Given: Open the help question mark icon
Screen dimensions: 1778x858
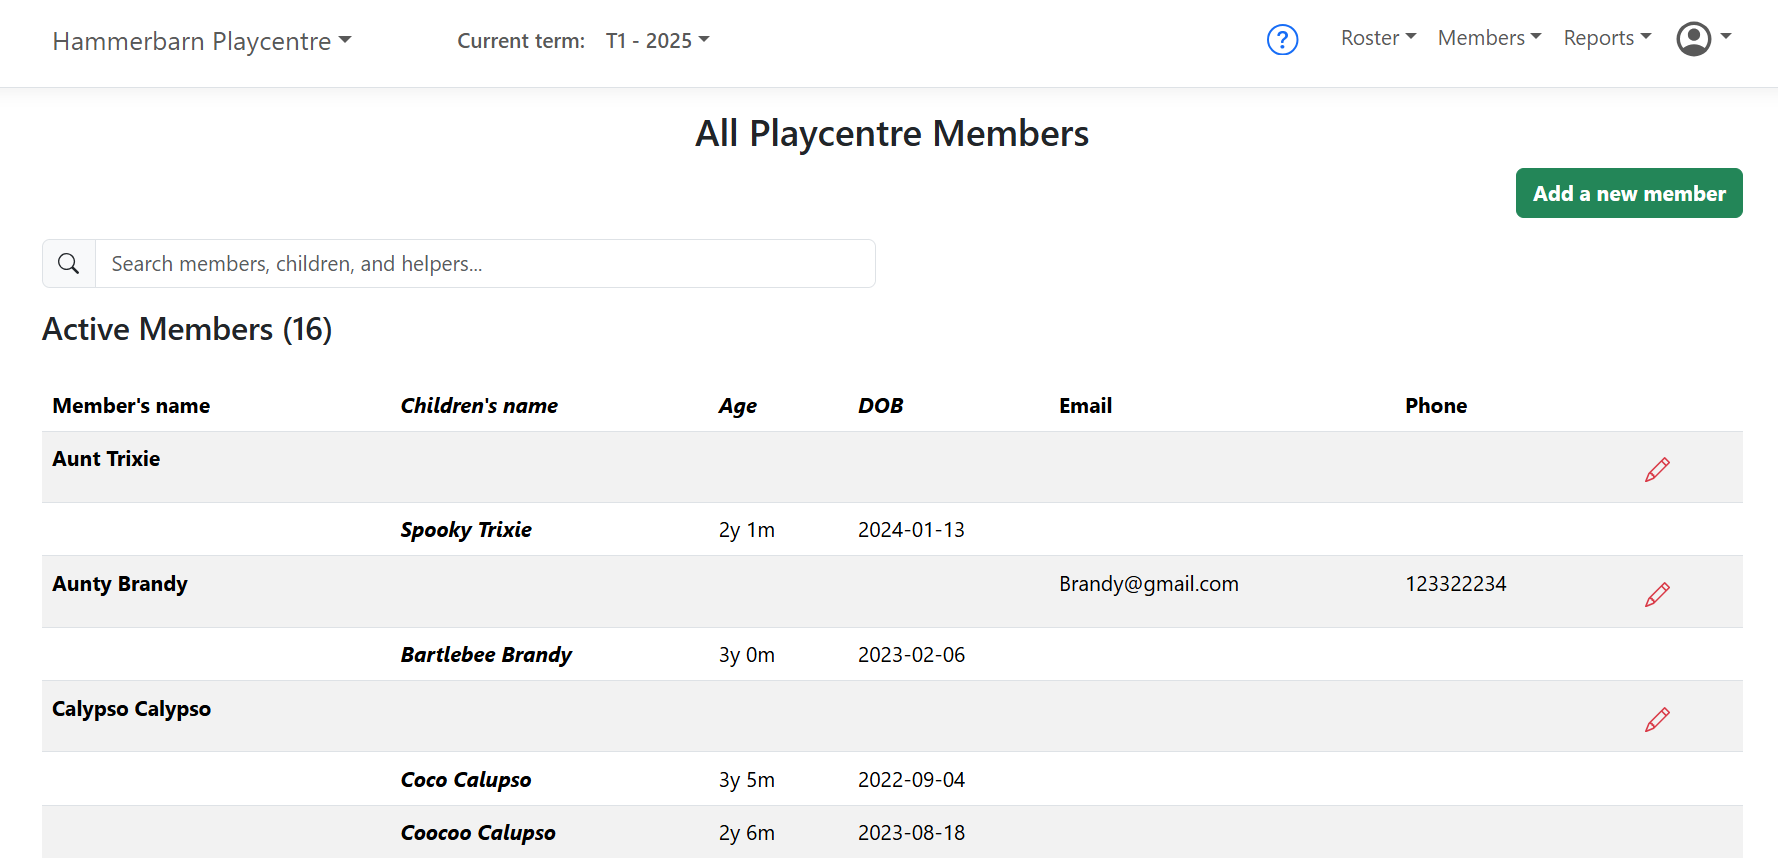Looking at the screenshot, I should click(1282, 40).
